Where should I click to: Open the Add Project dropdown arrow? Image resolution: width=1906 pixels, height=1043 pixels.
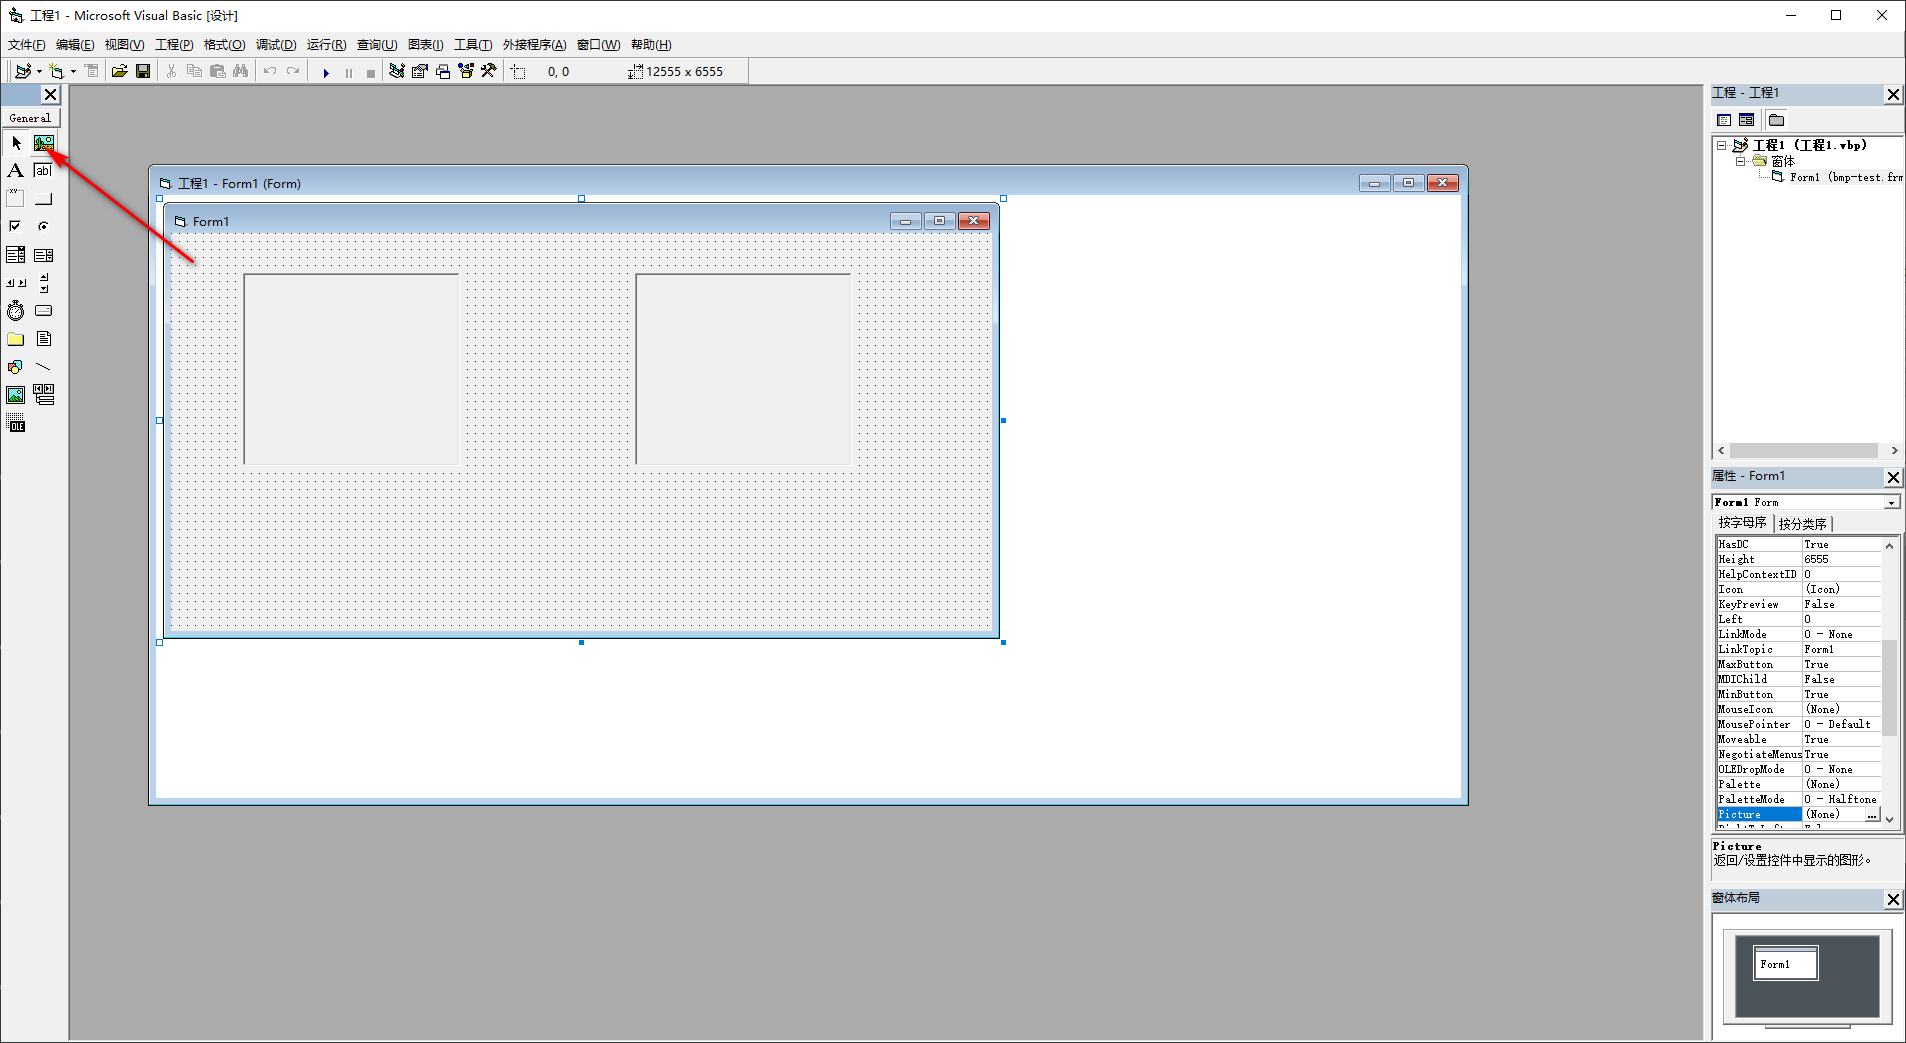(39, 71)
